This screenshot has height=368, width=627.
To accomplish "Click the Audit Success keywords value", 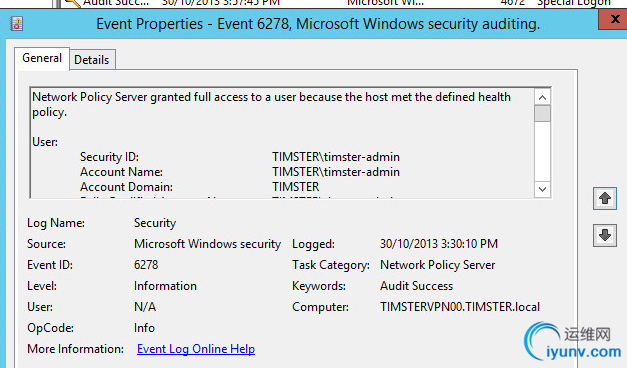I will coord(416,286).
